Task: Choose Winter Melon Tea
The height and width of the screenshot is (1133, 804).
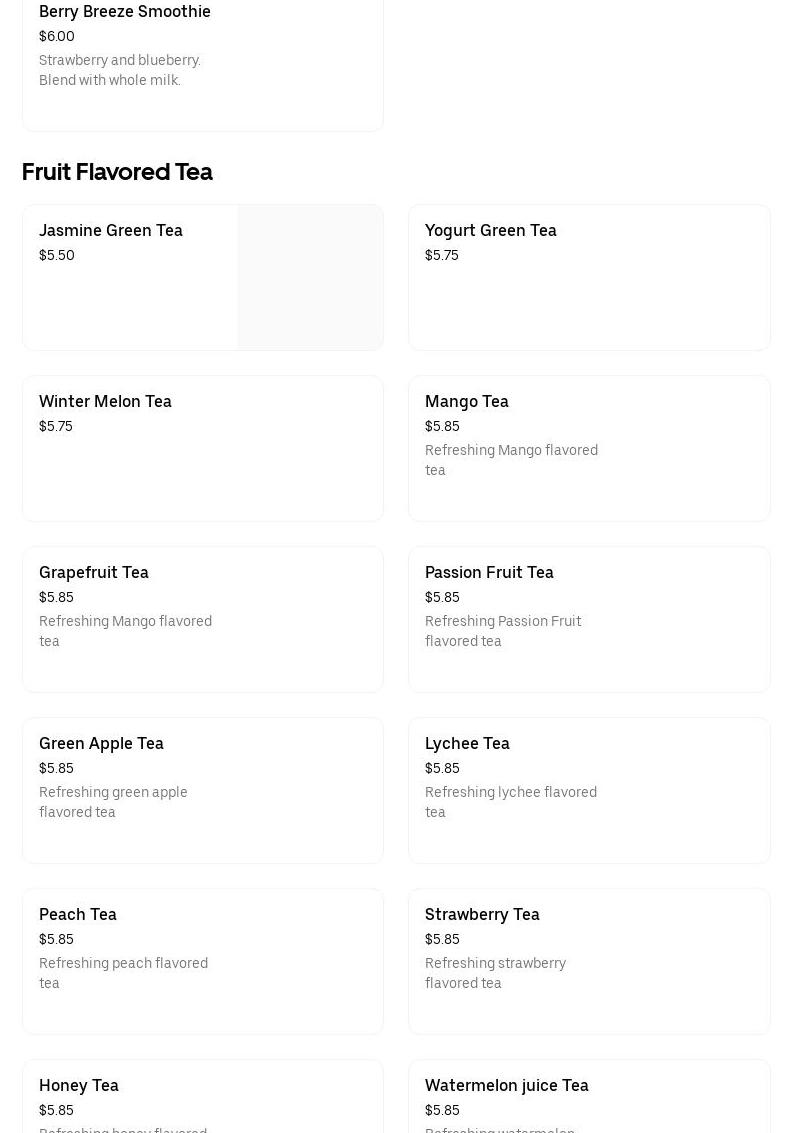Action: pyautogui.click(x=202, y=448)
